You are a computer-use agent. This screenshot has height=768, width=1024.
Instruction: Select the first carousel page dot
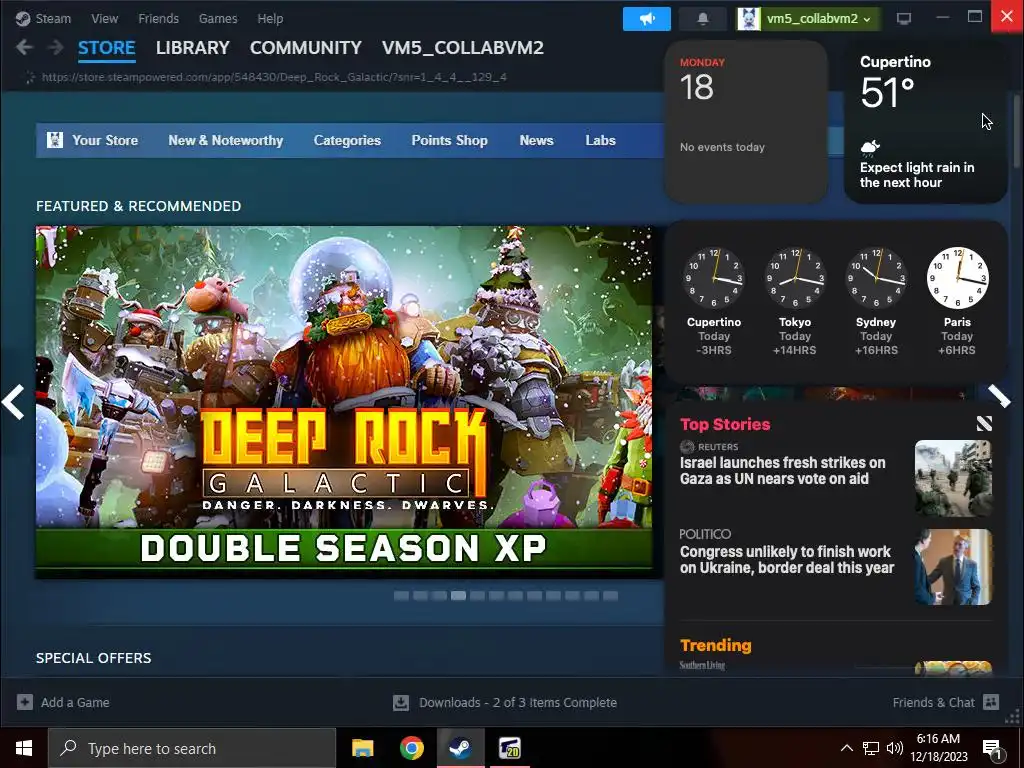pos(401,596)
